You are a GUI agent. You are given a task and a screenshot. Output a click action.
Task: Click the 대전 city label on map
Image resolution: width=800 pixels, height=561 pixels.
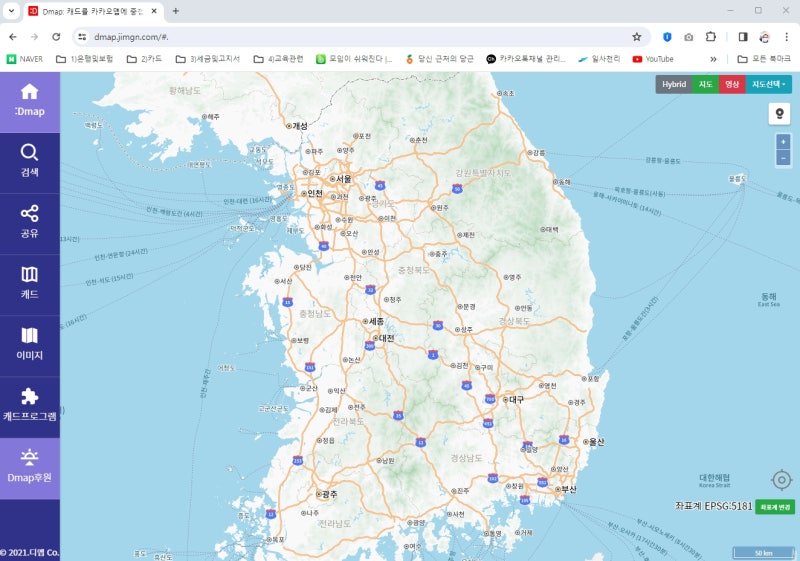(386, 338)
